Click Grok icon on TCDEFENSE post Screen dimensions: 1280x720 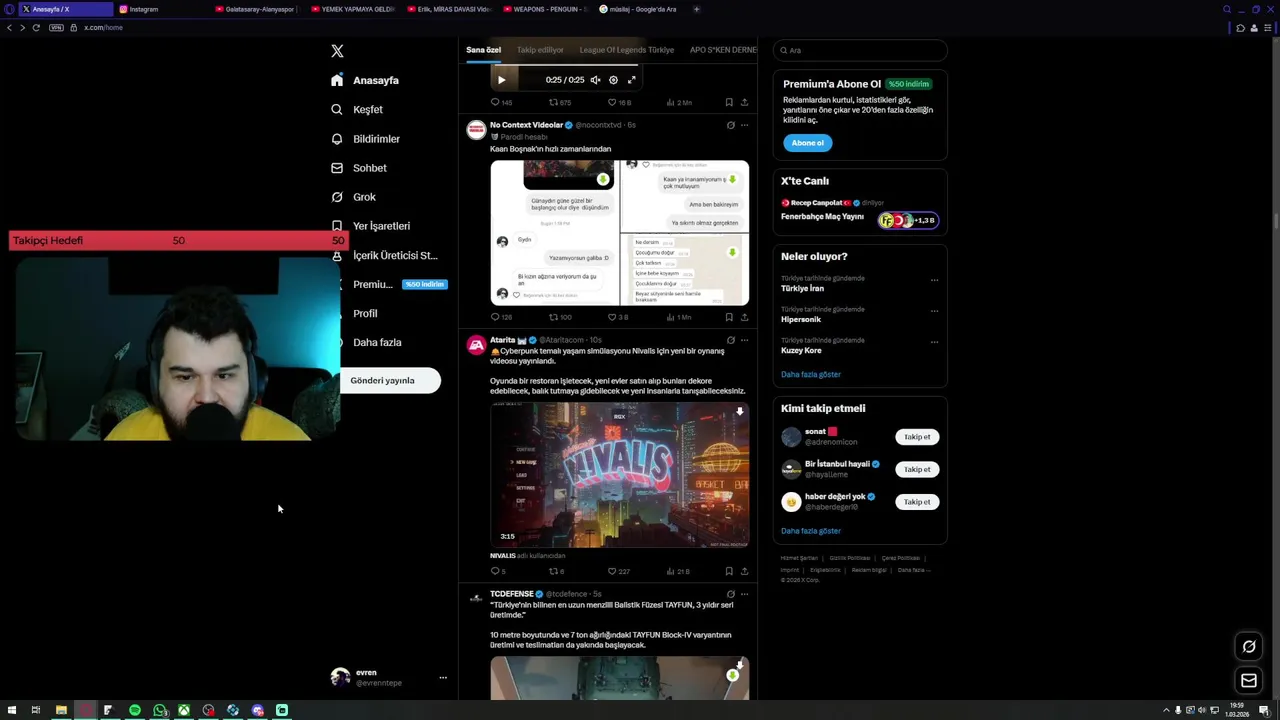coord(730,594)
